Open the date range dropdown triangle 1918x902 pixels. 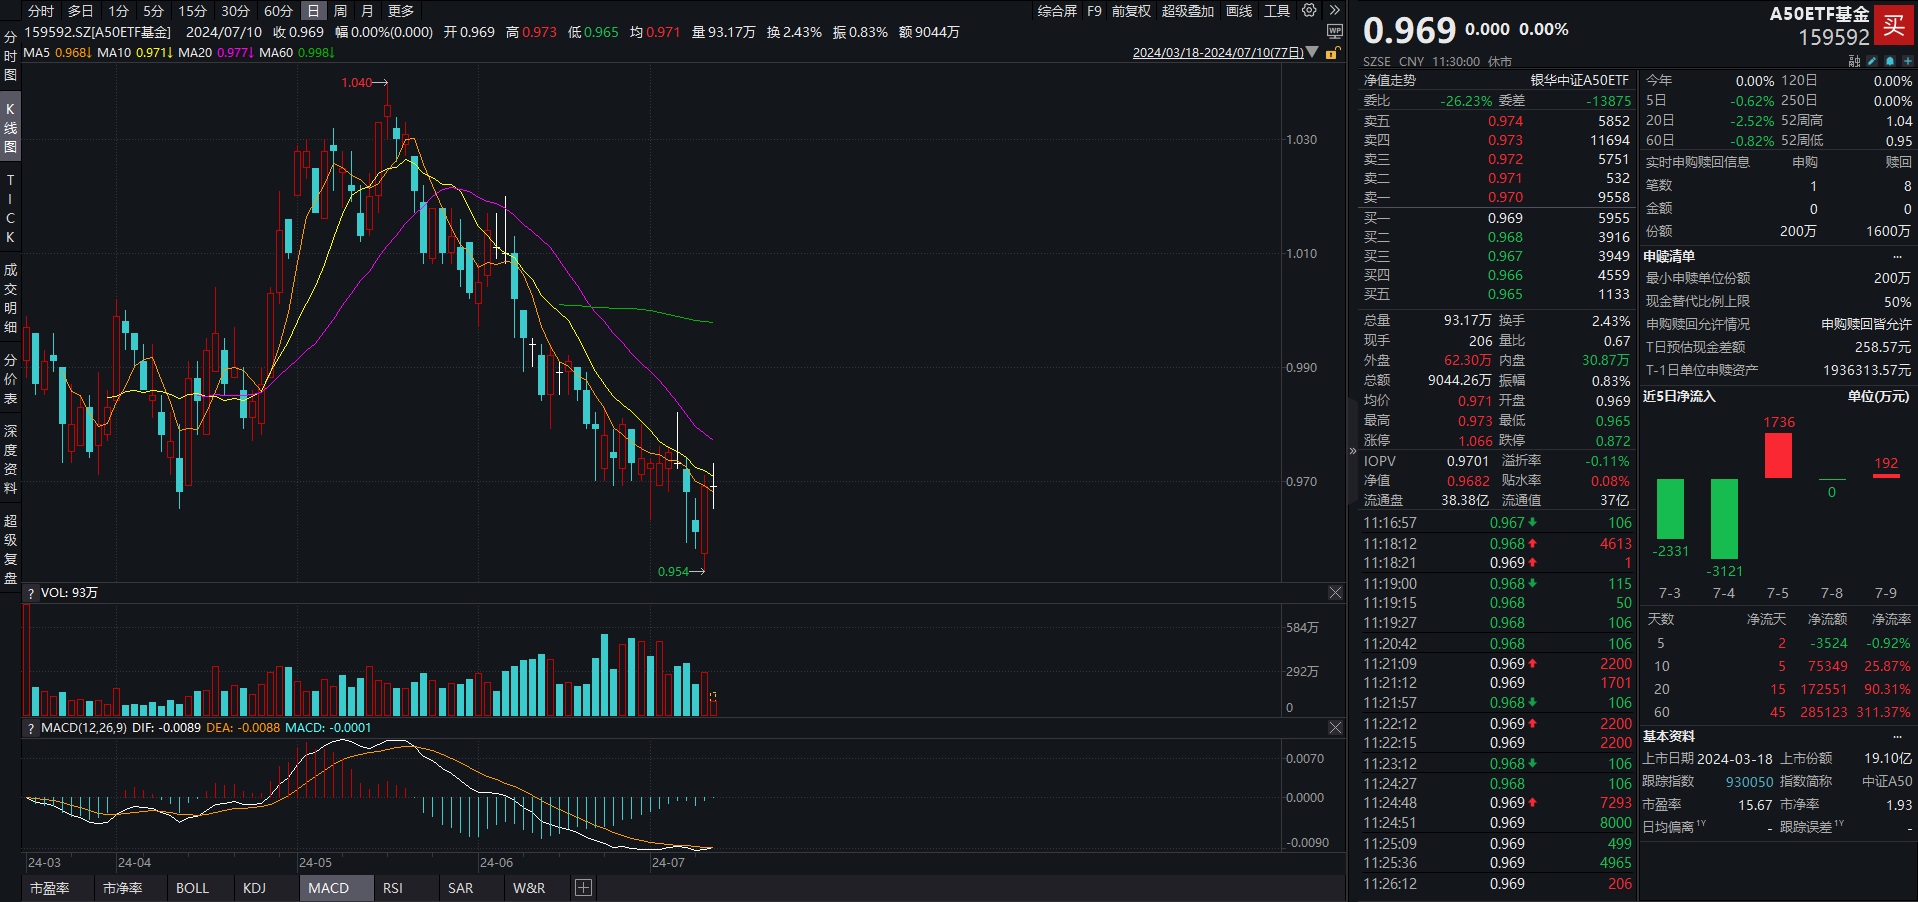coord(1312,53)
